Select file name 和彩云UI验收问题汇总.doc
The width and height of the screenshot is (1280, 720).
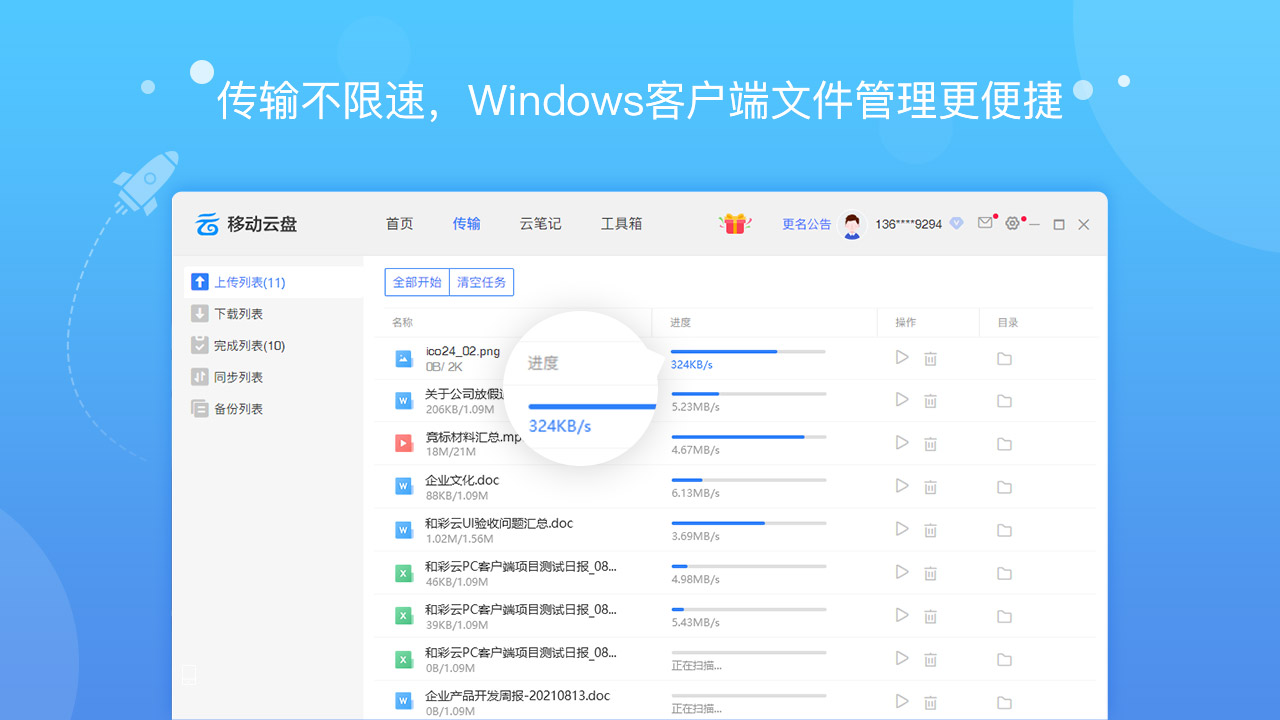(x=499, y=523)
